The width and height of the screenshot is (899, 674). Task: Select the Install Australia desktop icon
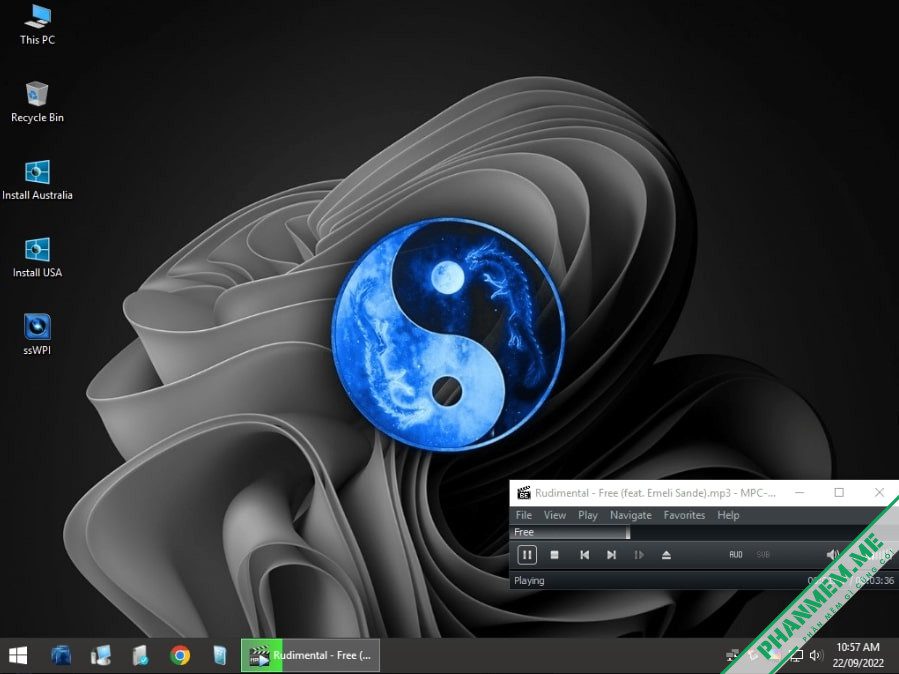37,180
